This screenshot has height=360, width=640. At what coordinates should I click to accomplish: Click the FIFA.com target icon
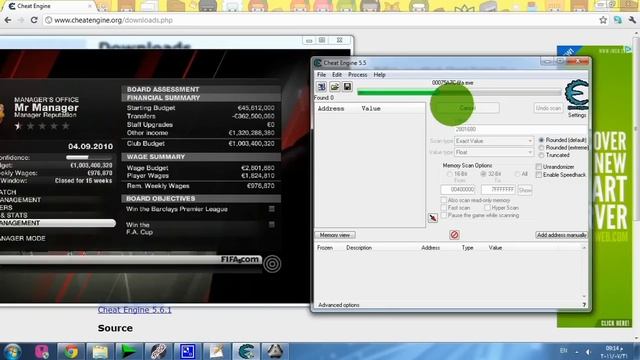[272, 264]
